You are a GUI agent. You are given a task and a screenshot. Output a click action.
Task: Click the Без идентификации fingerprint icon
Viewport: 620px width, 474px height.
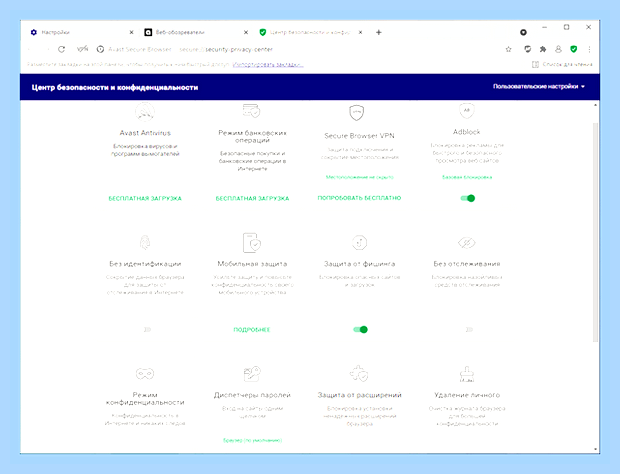145,242
